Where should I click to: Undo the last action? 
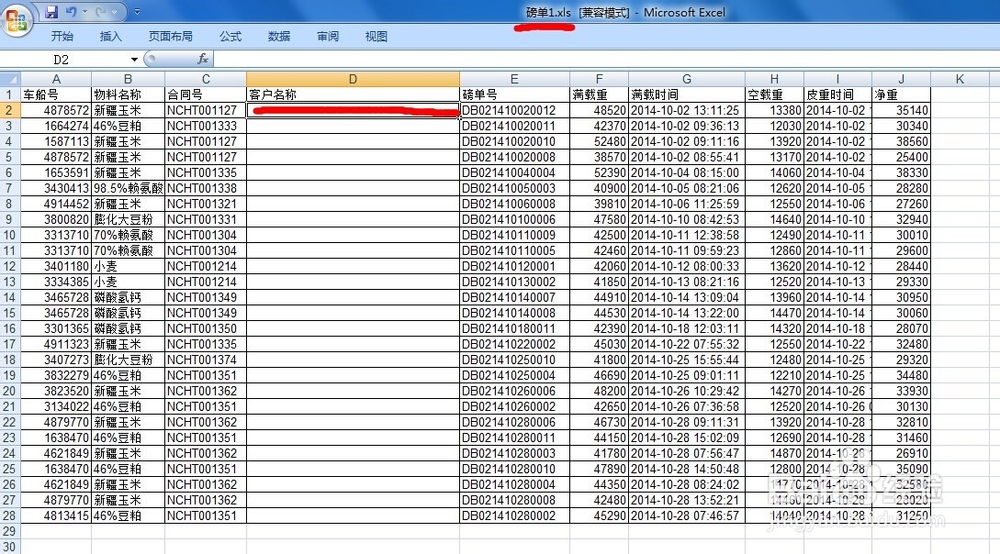click(71, 11)
